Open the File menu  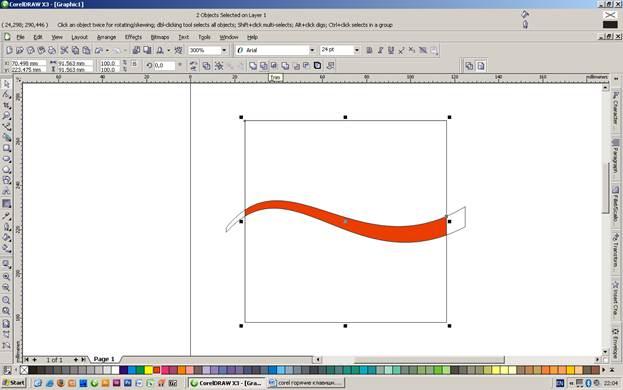point(20,37)
